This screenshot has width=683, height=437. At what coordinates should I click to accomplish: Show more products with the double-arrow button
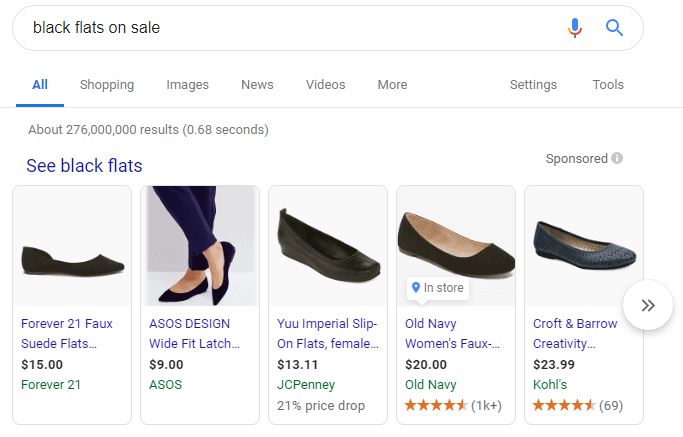pyautogui.click(x=648, y=305)
